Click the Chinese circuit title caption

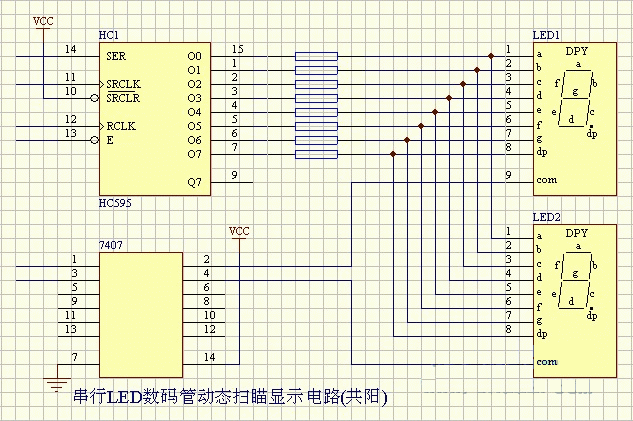pos(231,397)
